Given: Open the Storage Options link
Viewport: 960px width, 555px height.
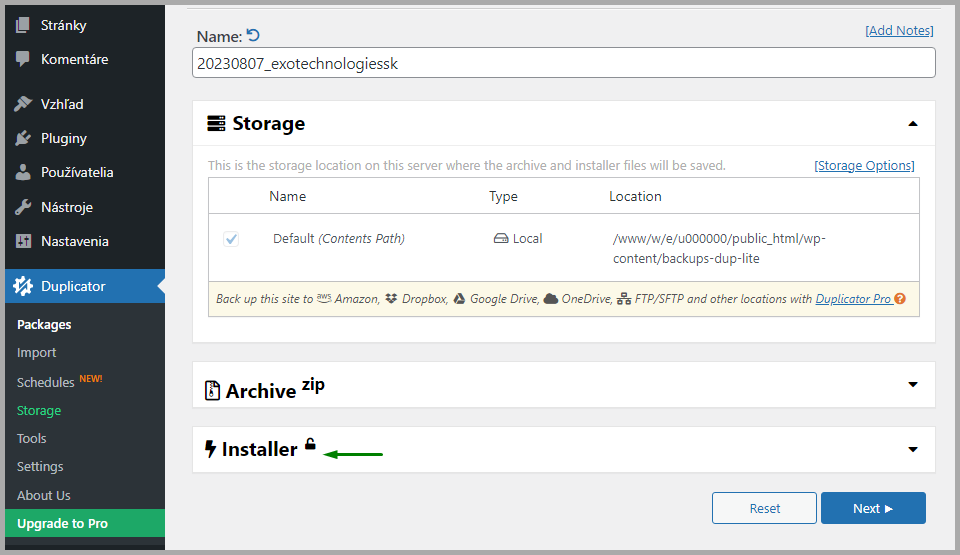Looking at the screenshot, I should 864,165.
